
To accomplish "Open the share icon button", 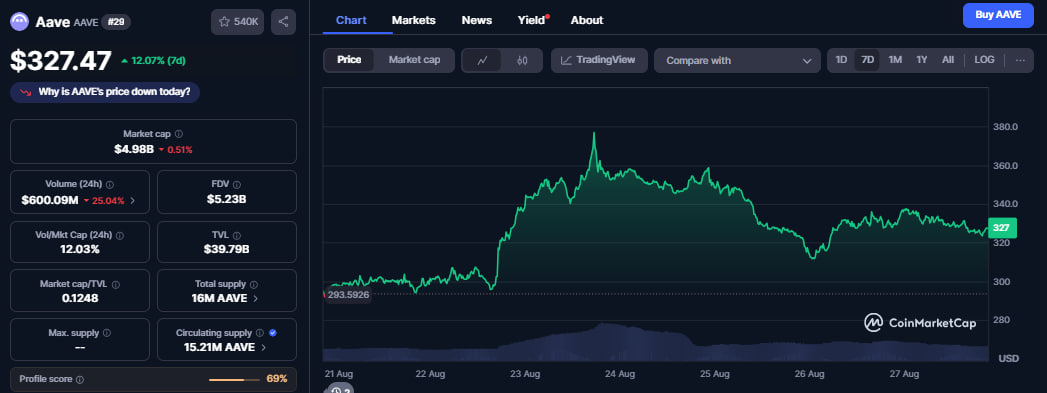I will tap(283, 22).
